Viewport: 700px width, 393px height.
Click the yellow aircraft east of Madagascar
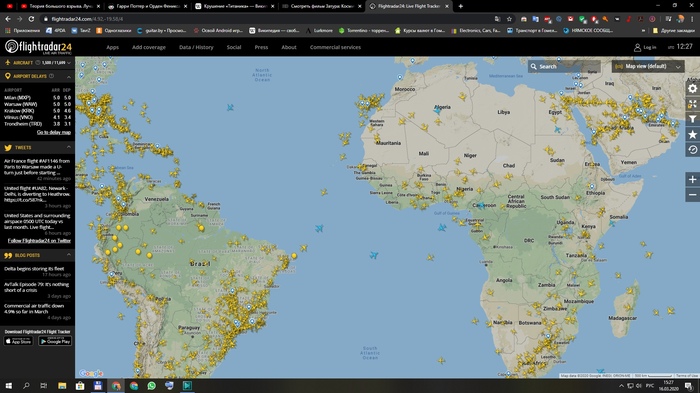[x=671, y=310]
